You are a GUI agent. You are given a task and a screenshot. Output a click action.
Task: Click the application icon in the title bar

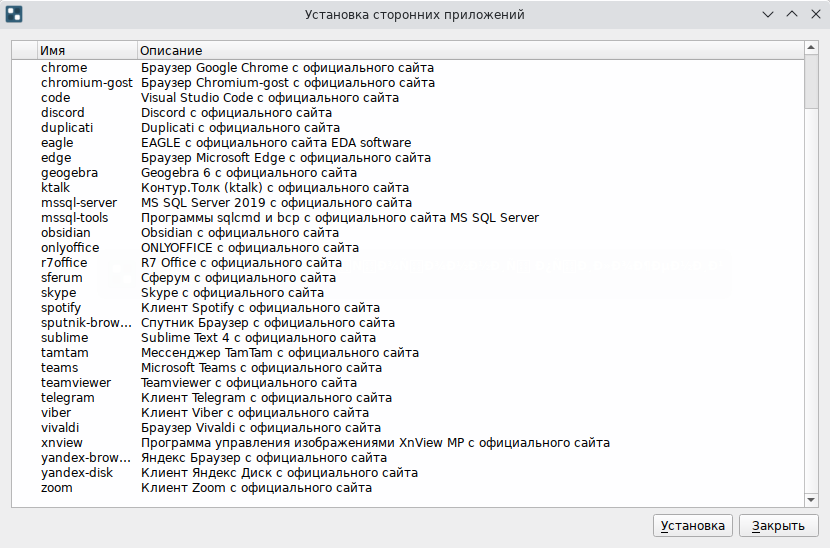pos(14,15)
